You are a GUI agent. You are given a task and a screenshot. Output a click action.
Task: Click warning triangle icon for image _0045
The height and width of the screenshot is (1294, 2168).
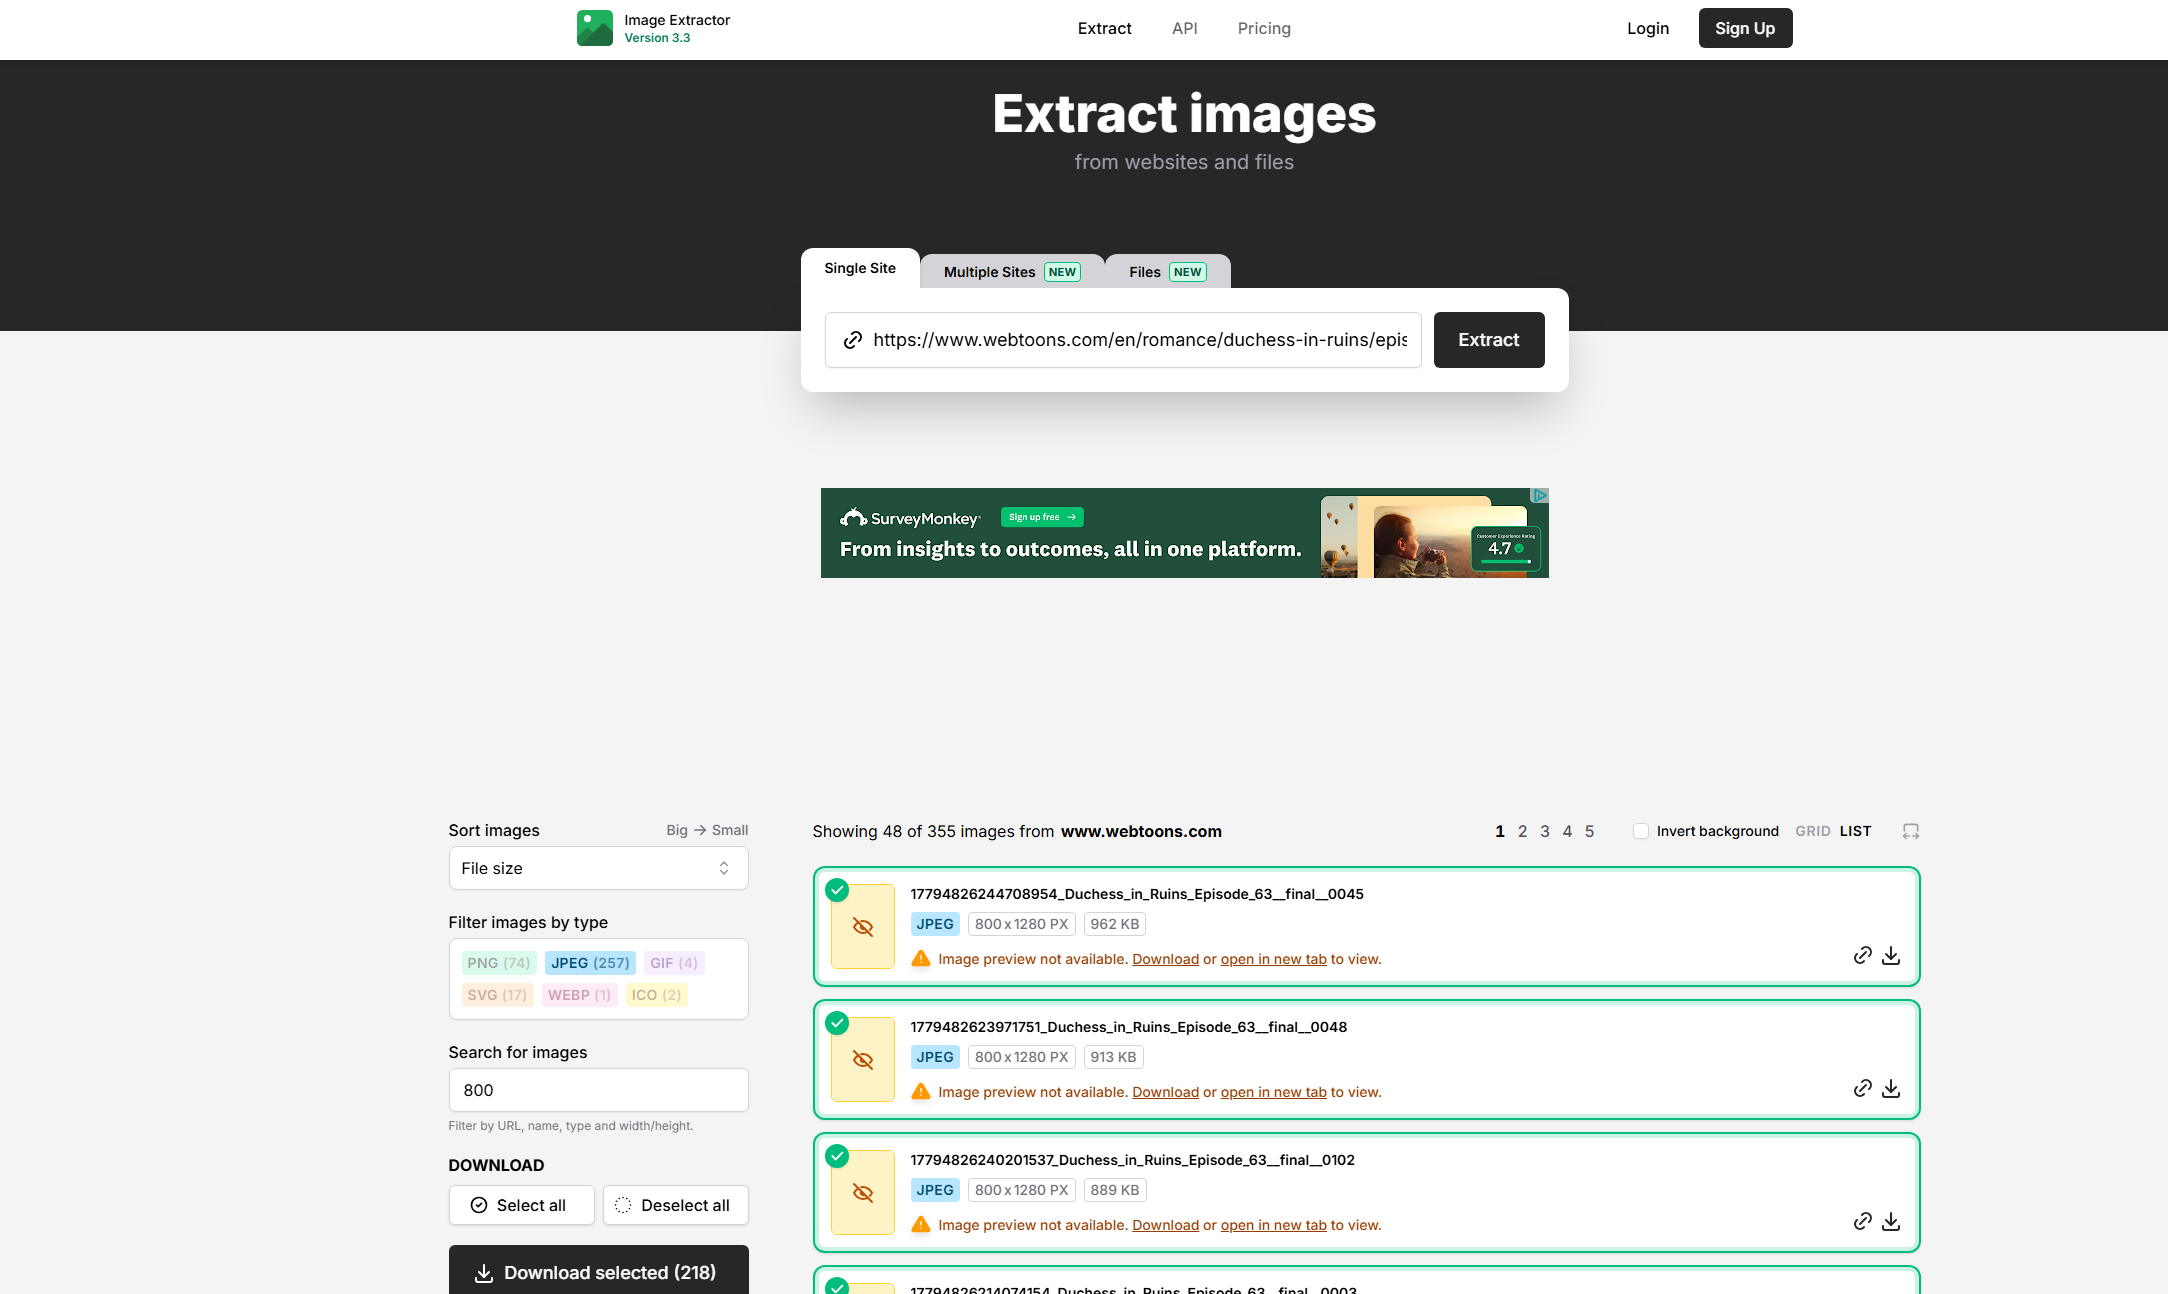pyautogui.click(x=921, y=959)
